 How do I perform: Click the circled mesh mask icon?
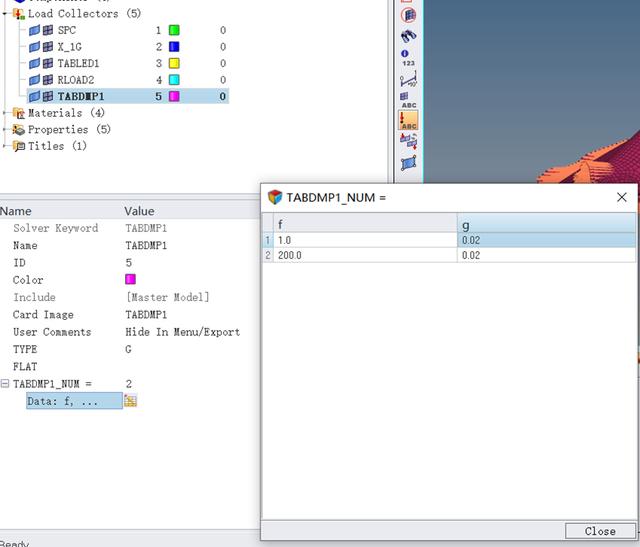point(408,16)
